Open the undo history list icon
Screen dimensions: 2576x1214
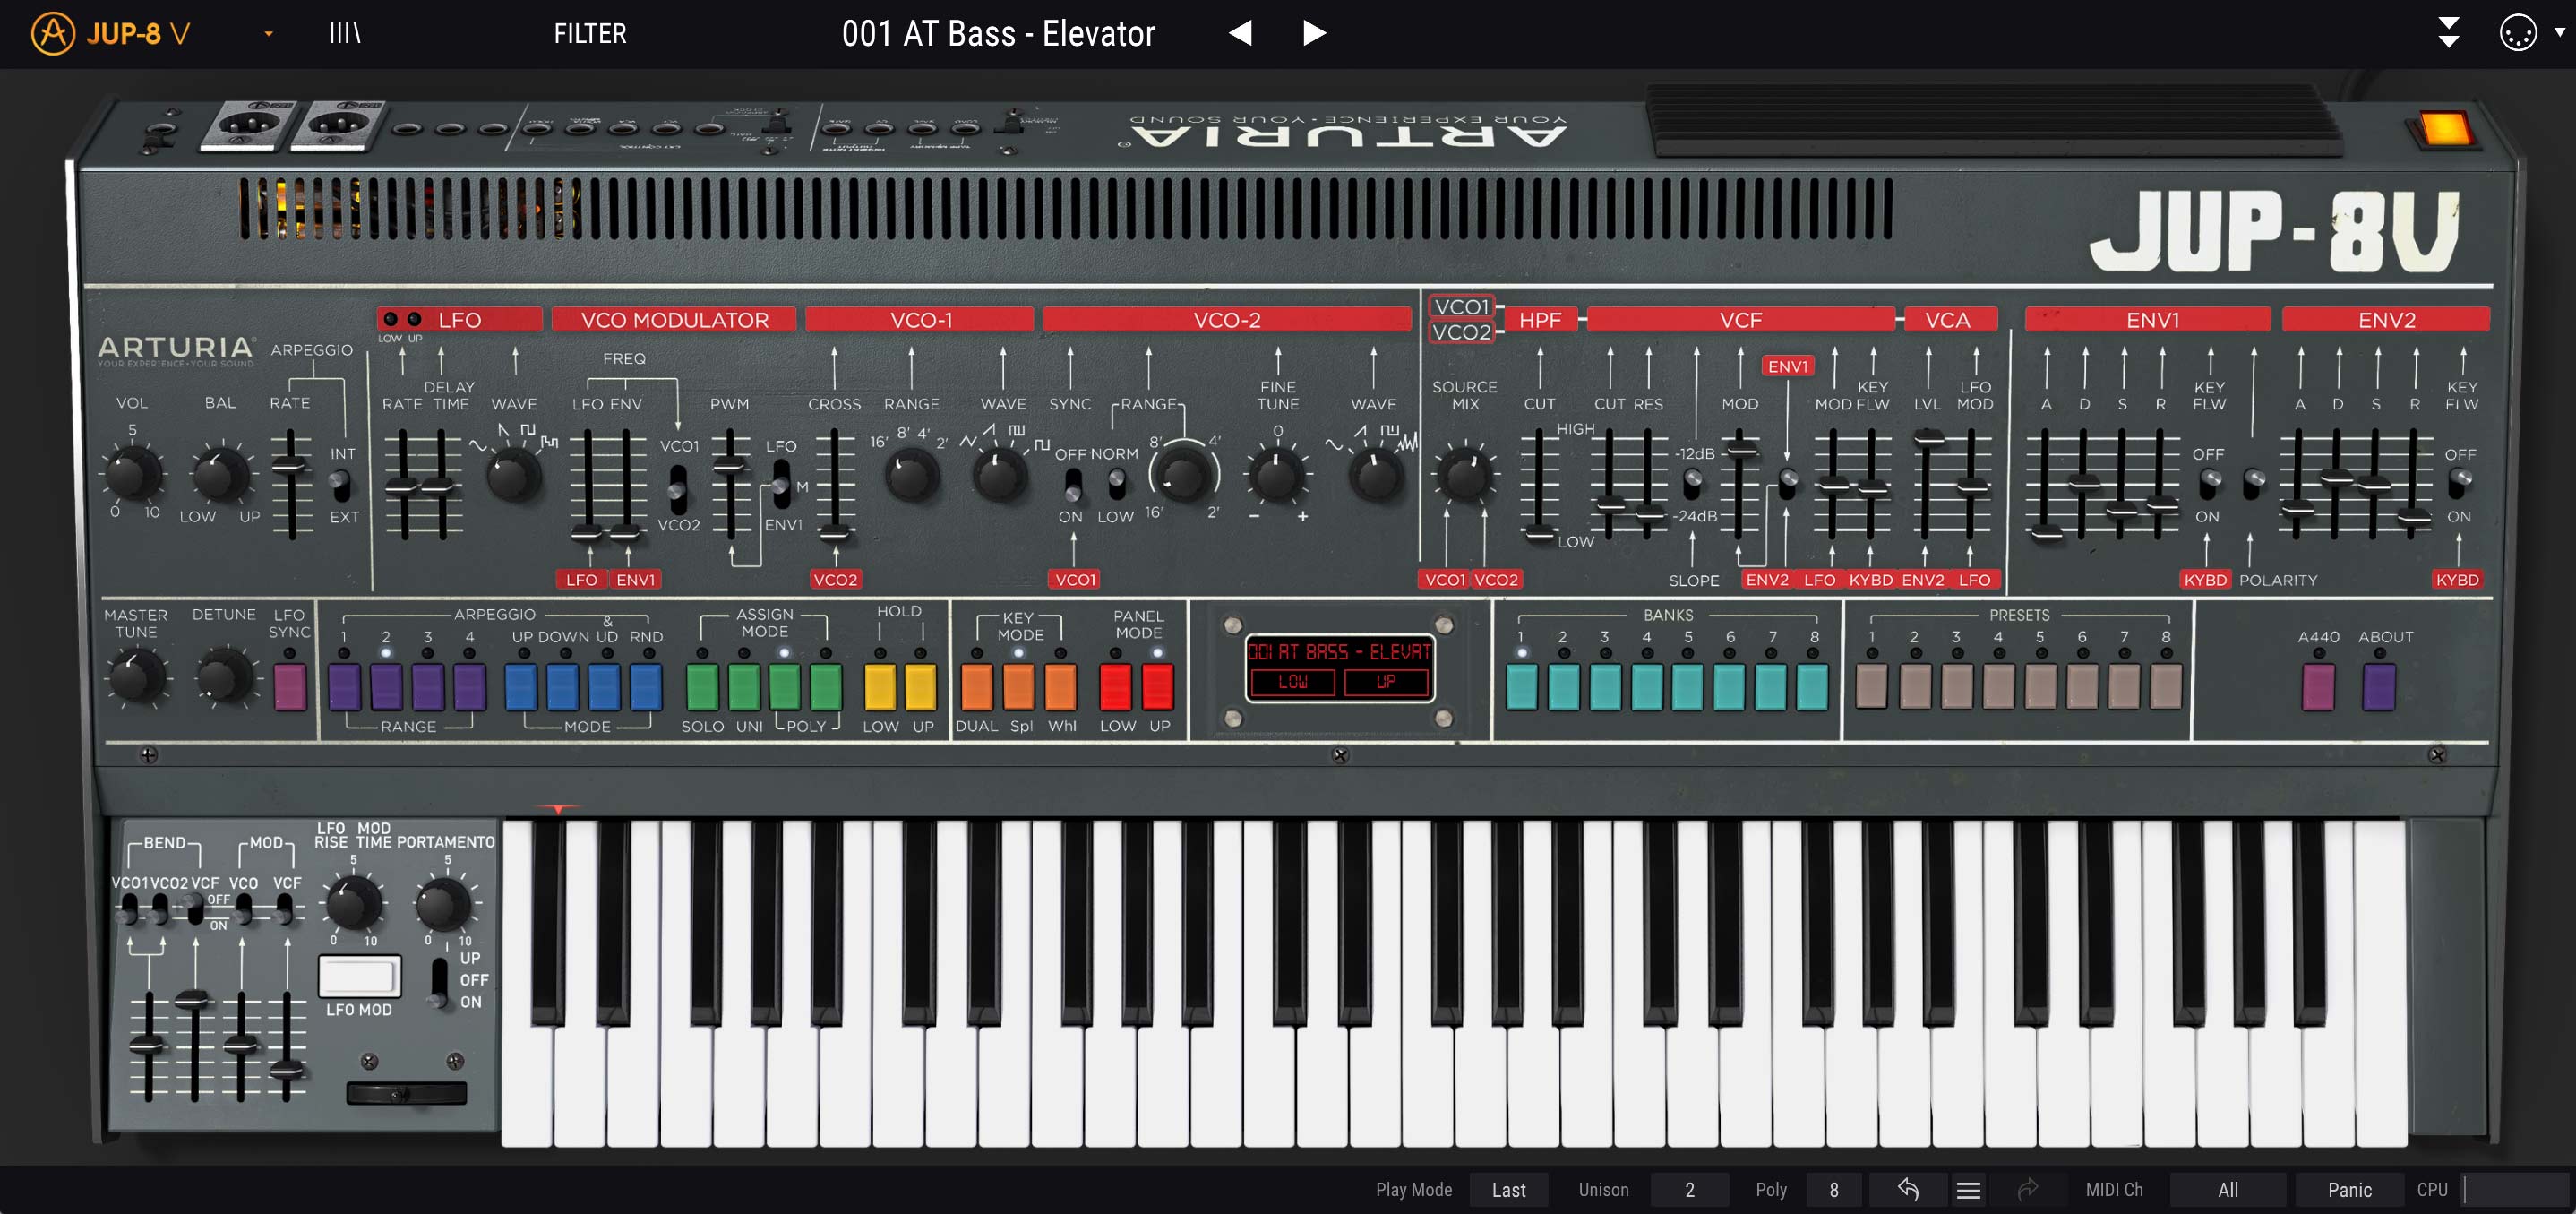click(1968, 1189)
